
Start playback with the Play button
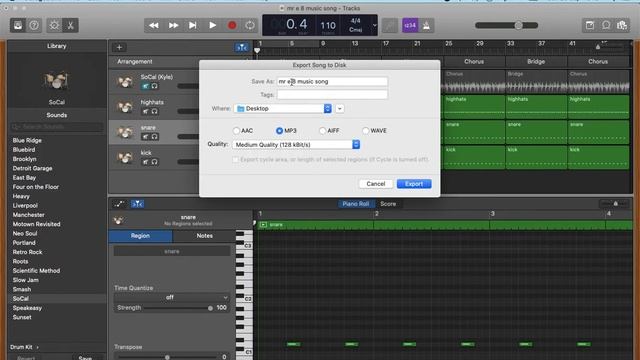coord(212,25)
